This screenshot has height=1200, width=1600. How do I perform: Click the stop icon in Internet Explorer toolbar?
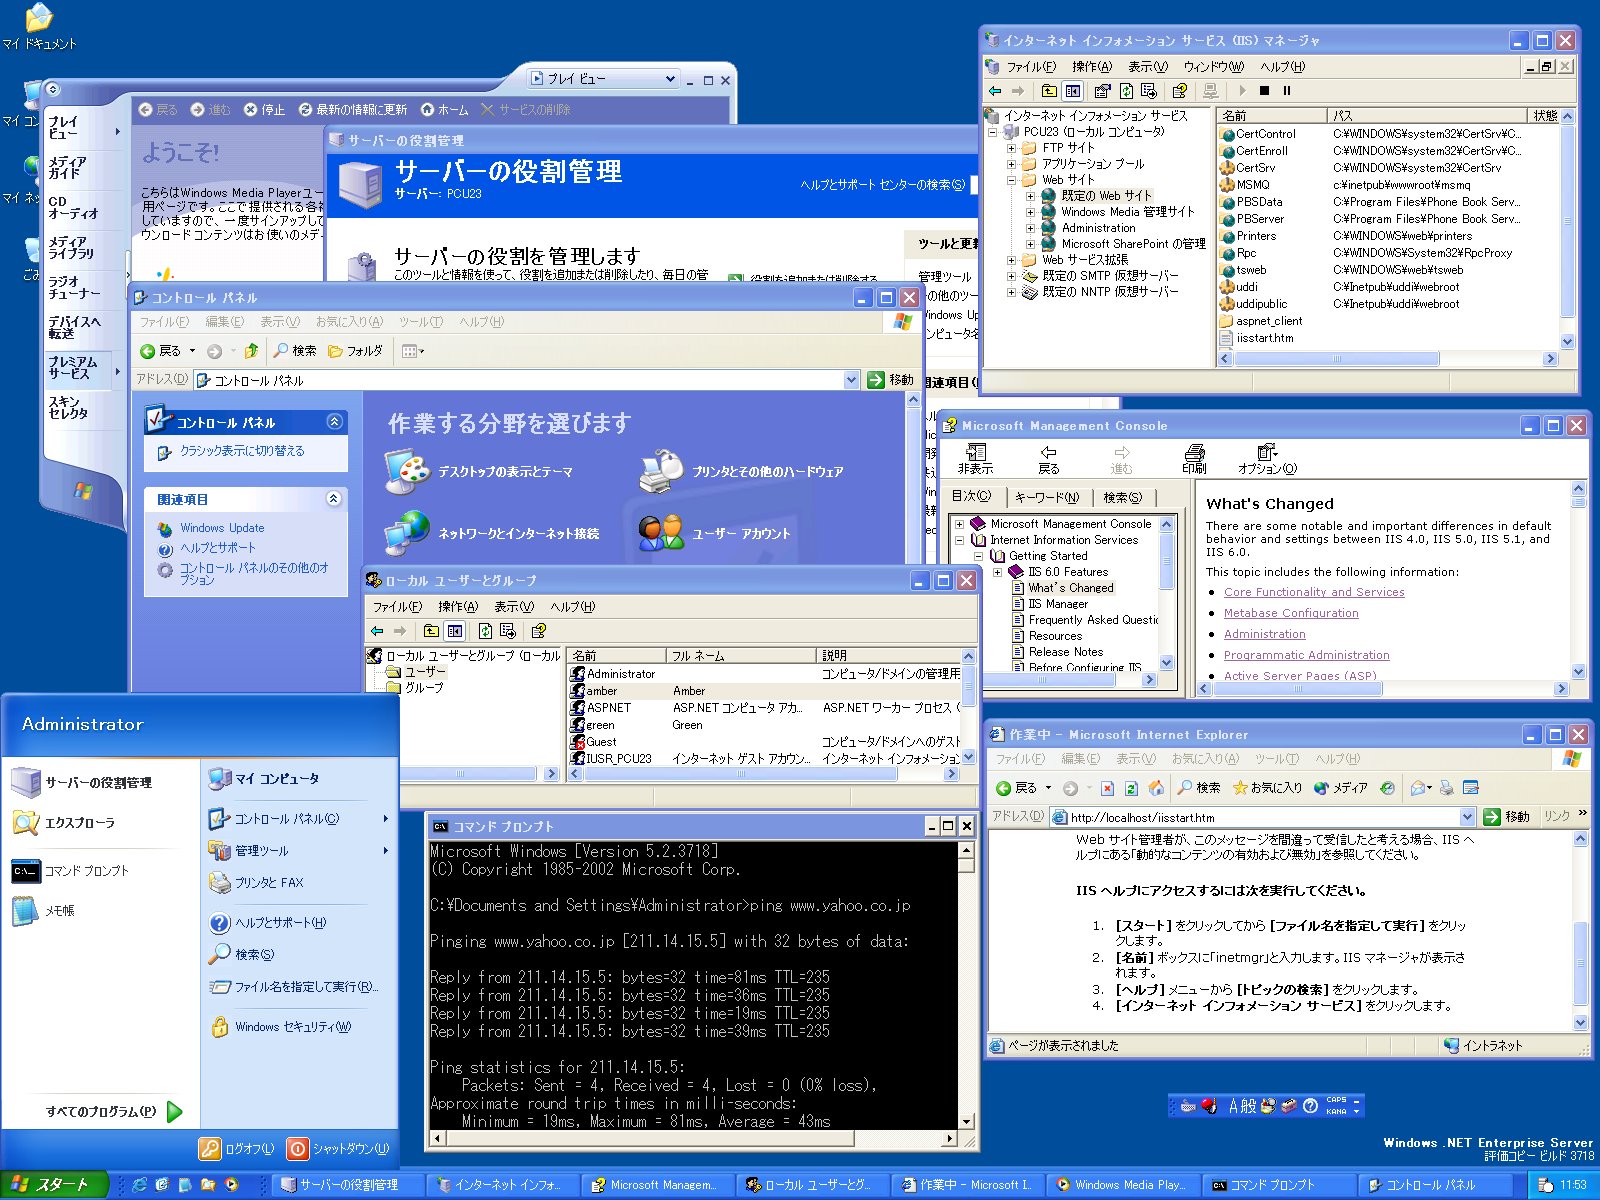pyautogui.click(x=1107, y=788)
